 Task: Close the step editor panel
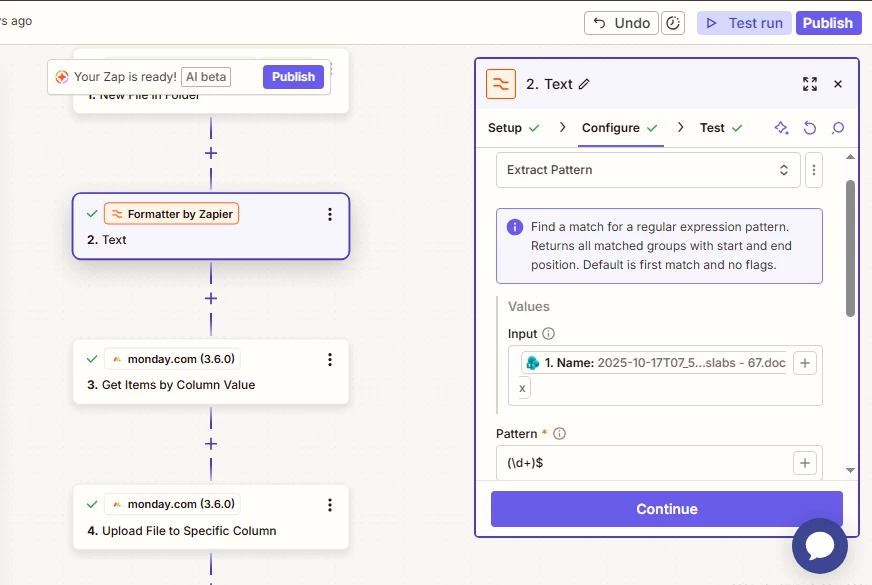pos(838,84)
